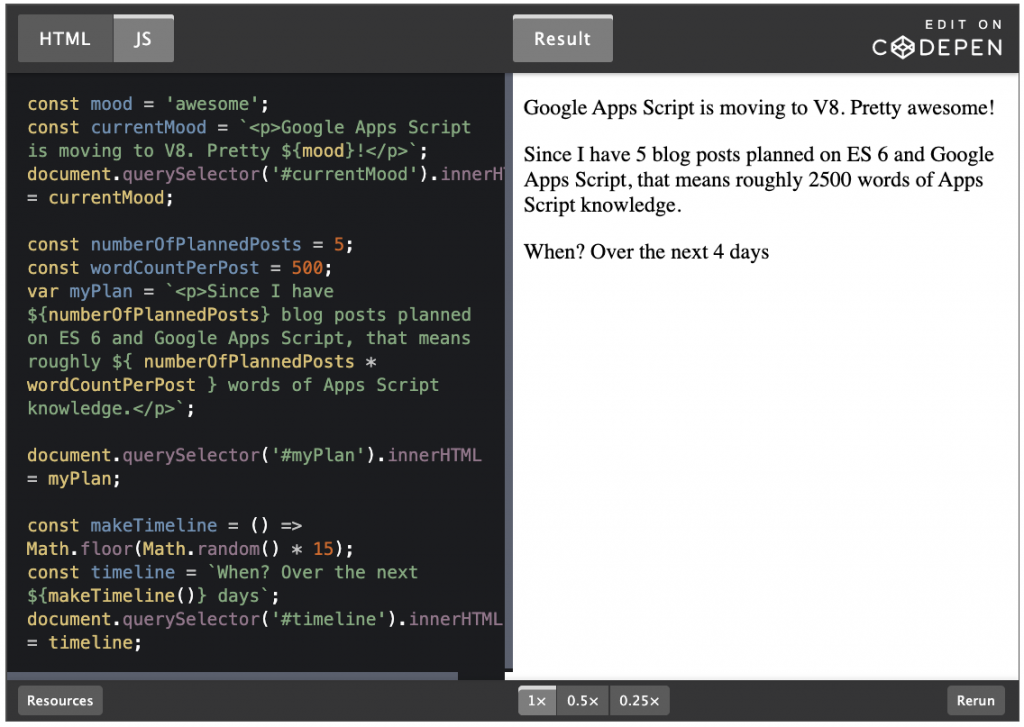
Task: Click the "= myPlan;" line
Action: (74, 478)
